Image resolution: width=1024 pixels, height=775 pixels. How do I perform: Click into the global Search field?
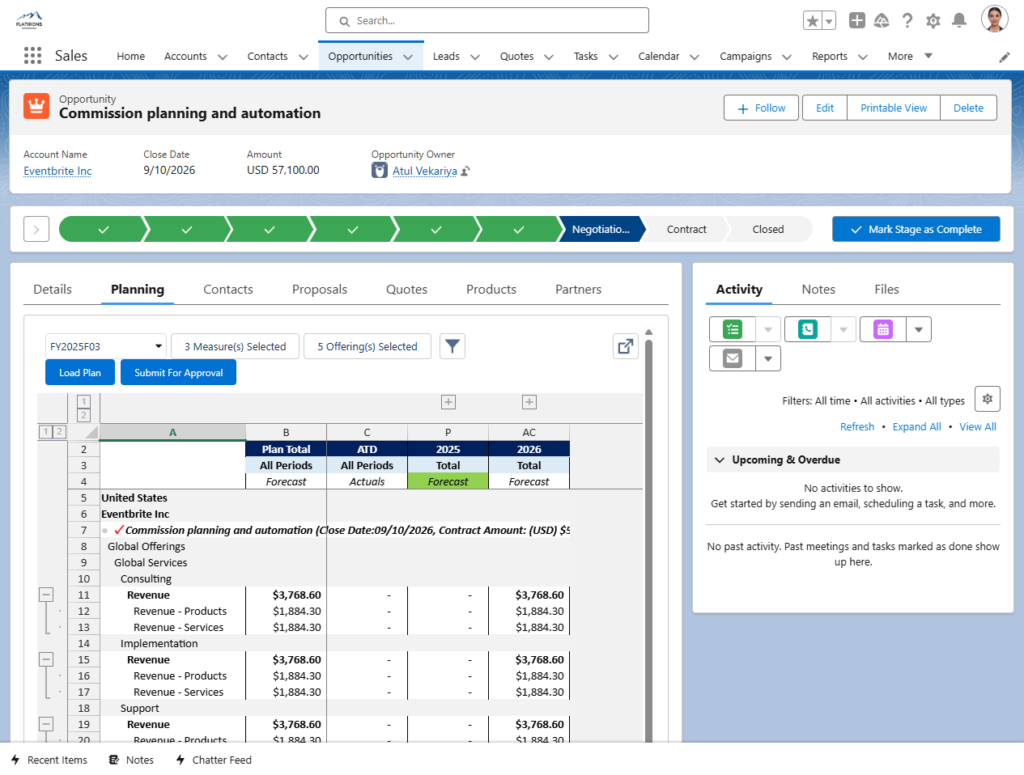coord(487,20)
